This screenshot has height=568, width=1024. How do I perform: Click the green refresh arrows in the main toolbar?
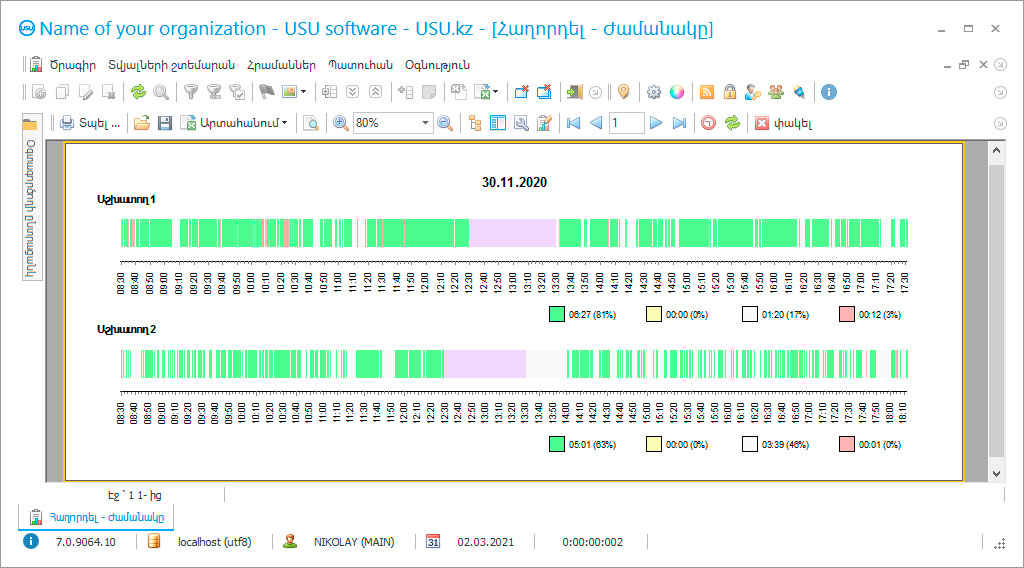pos(138,92)
